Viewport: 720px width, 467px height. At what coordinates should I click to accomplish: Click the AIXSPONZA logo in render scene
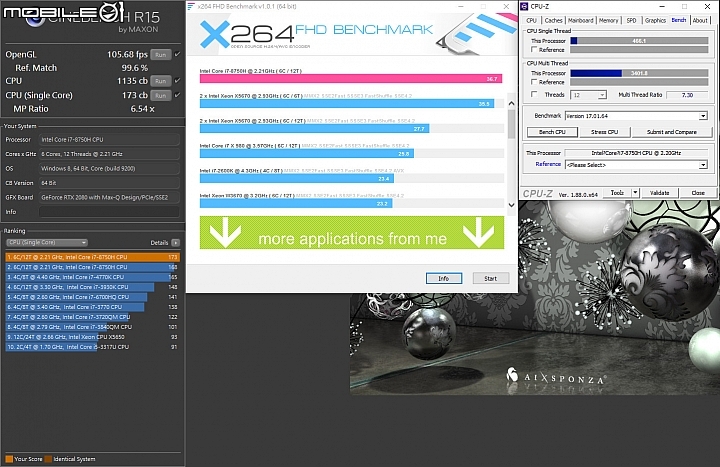click(556, 377)
